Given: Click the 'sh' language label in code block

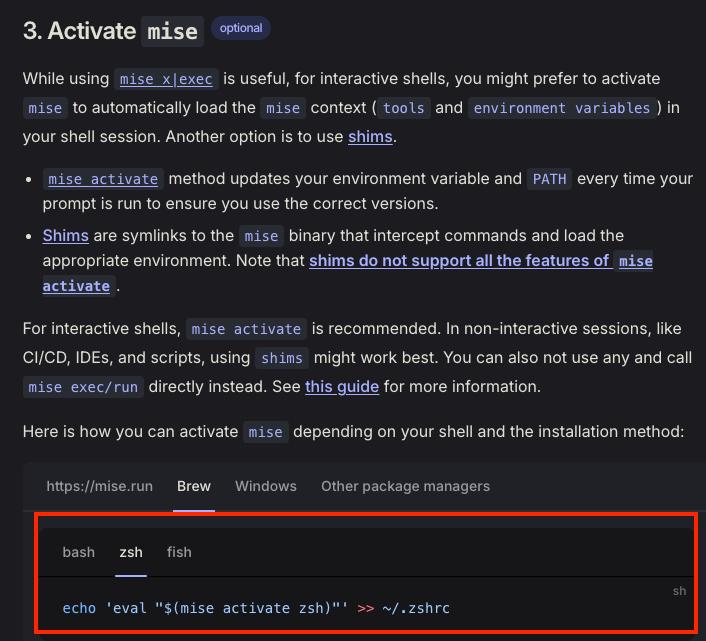Looking at the screenshot, I should click(x=679, y=591).
